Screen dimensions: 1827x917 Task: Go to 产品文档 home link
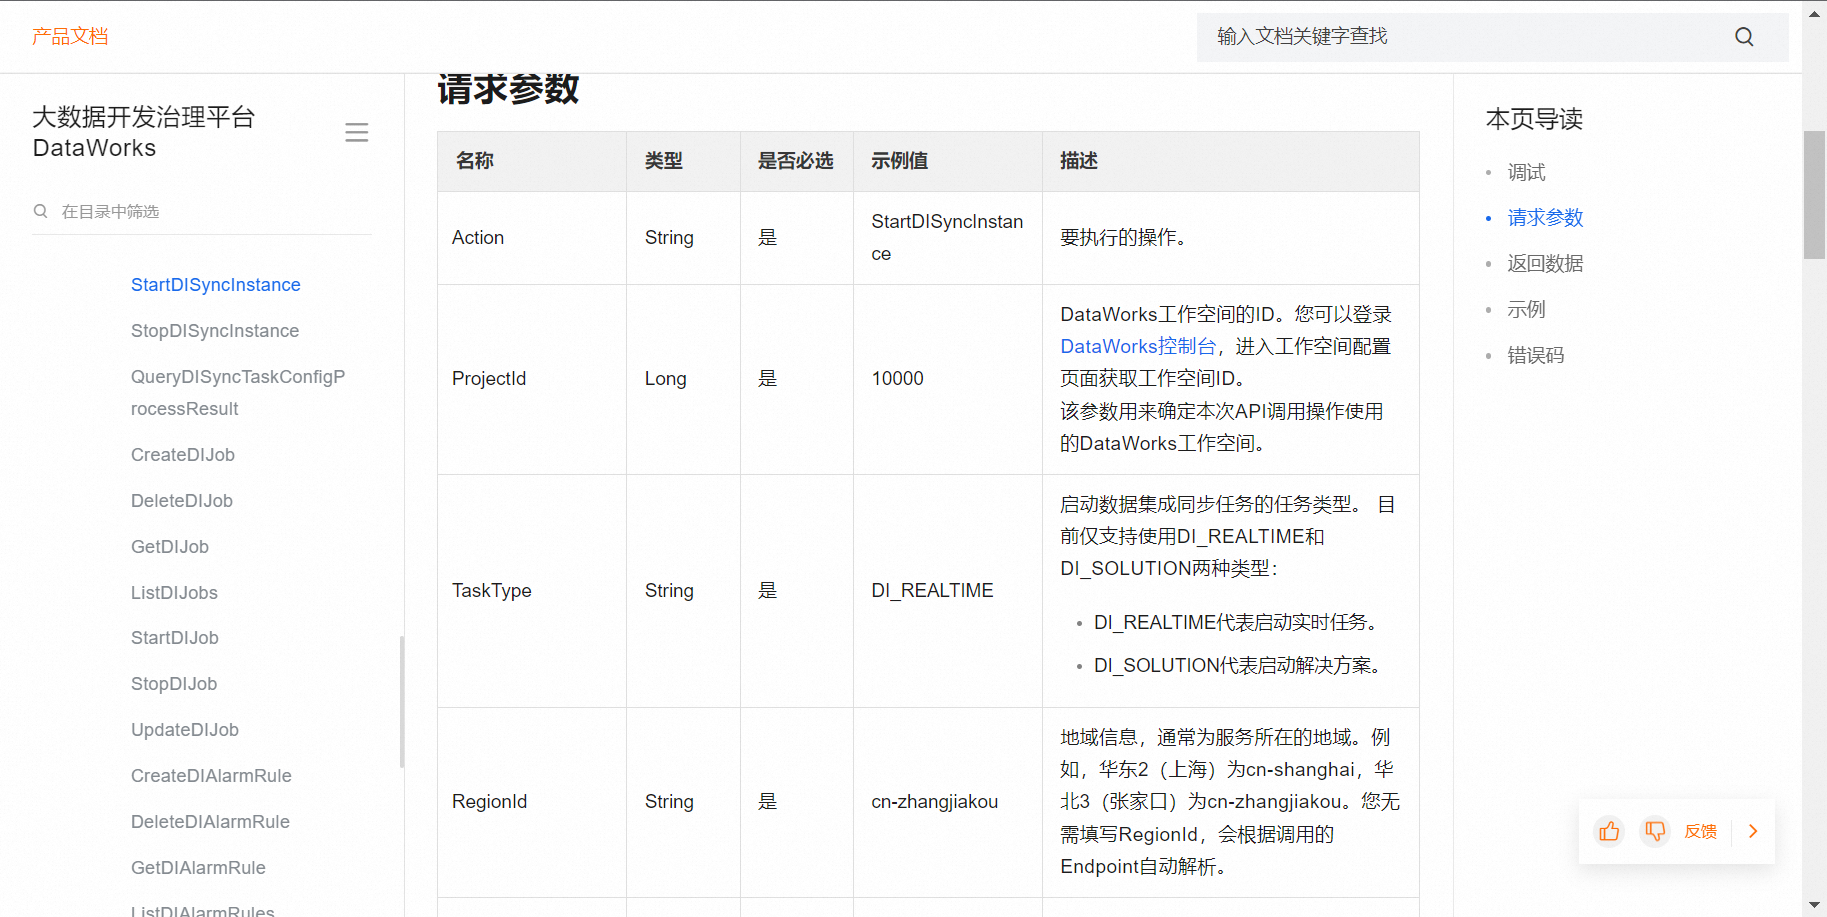point(70,36)
